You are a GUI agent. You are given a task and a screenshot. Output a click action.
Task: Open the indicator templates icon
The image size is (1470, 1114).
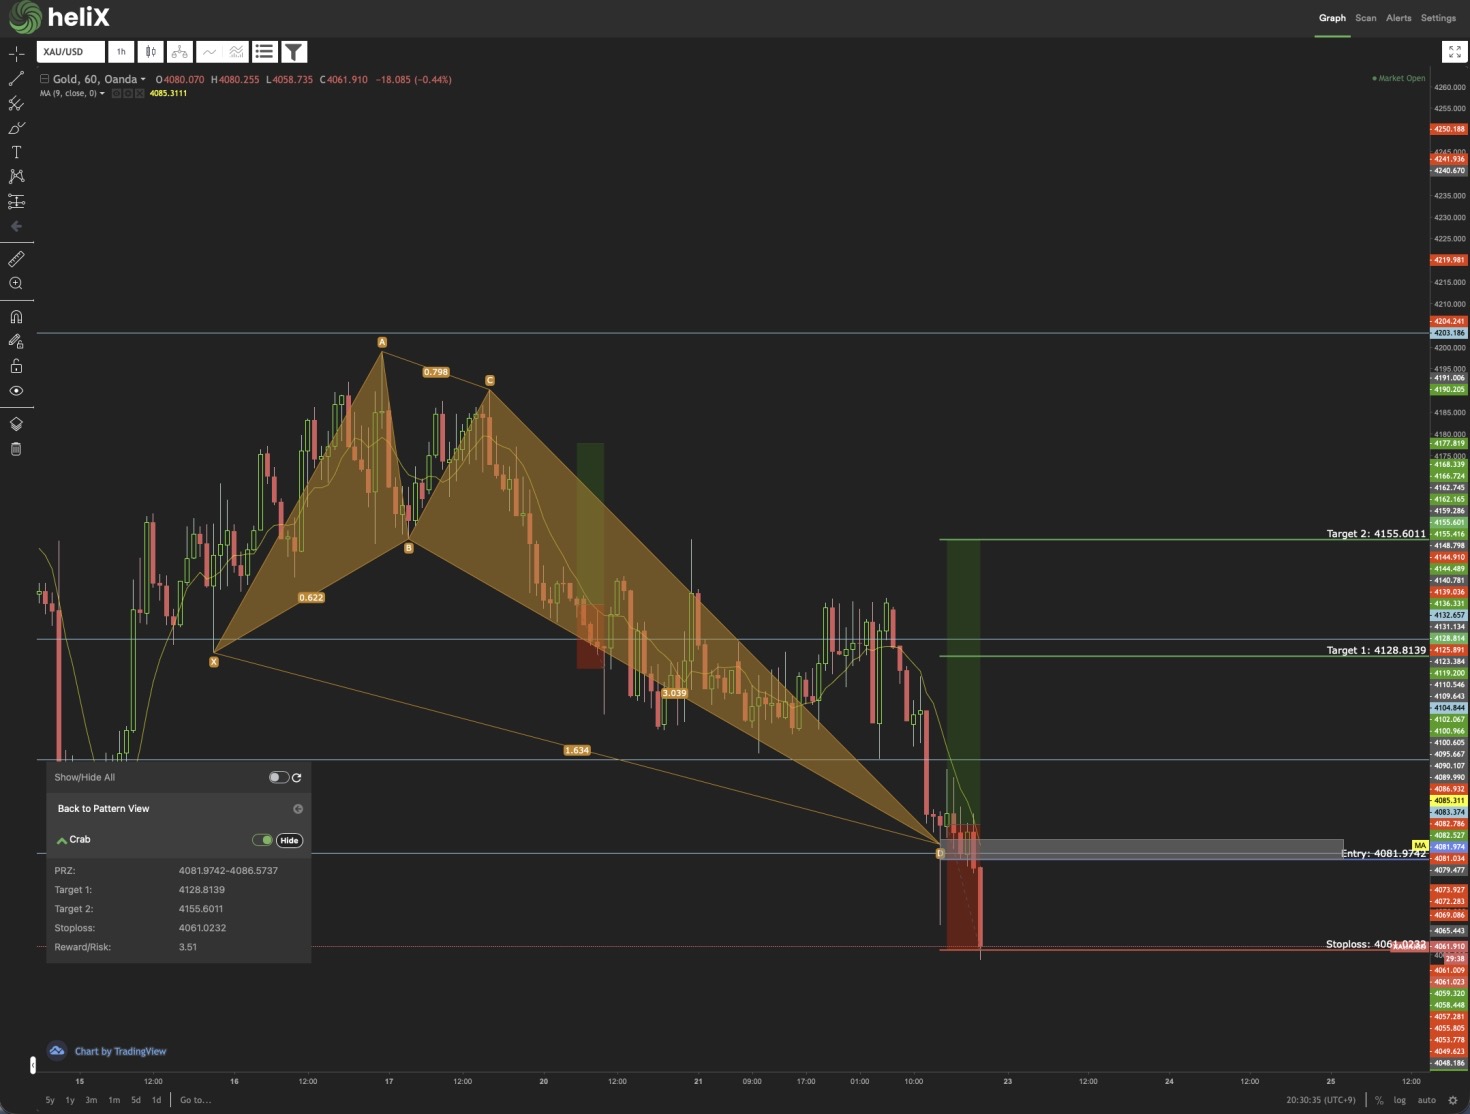pos(236,52)
